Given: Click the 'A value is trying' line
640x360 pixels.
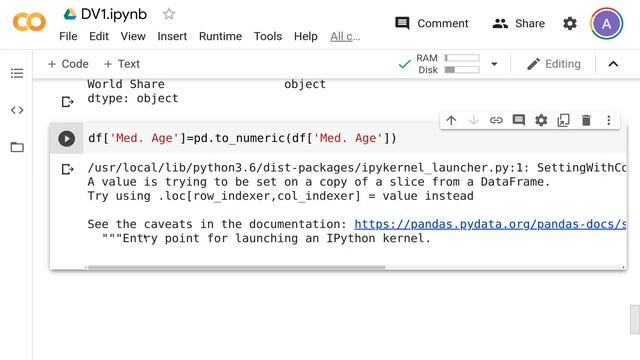Looking at the screenshot, I should pos(319,182).
